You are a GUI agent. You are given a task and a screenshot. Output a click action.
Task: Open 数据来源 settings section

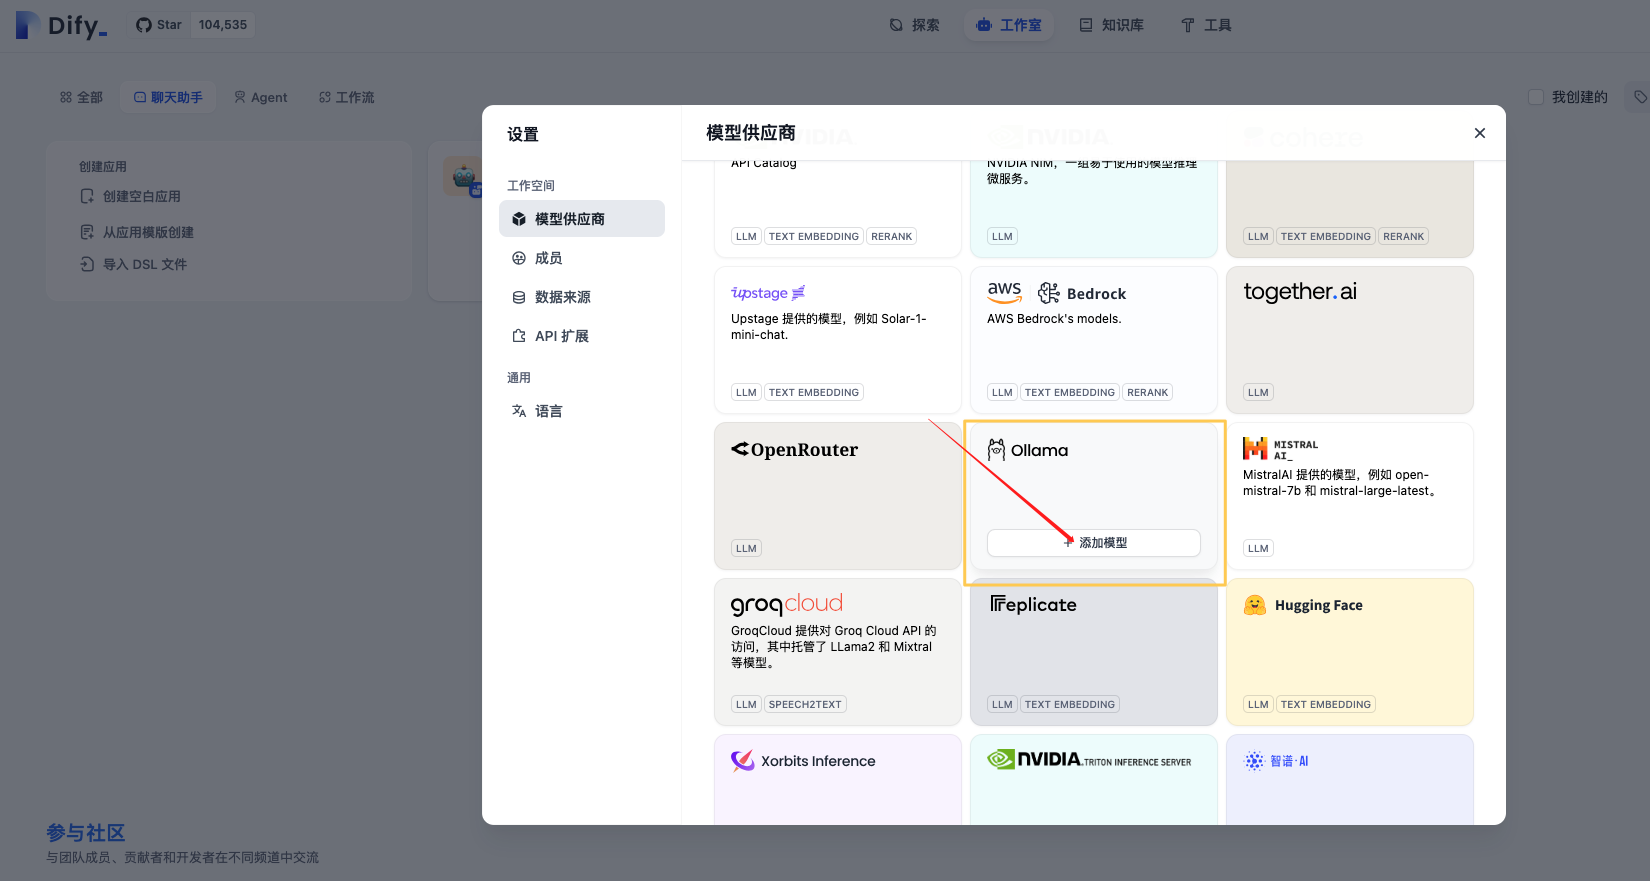click(582, 297)
